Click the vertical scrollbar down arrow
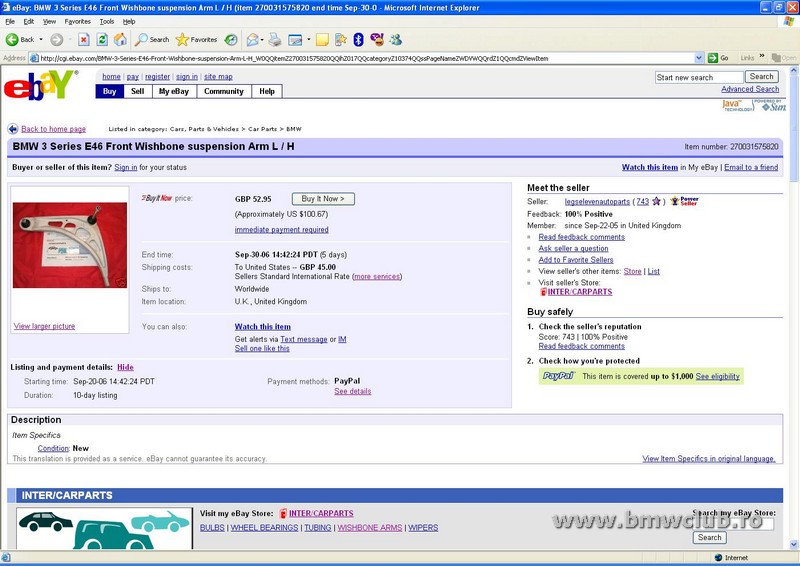Screen dimensions: 800x566 (794, 545)
